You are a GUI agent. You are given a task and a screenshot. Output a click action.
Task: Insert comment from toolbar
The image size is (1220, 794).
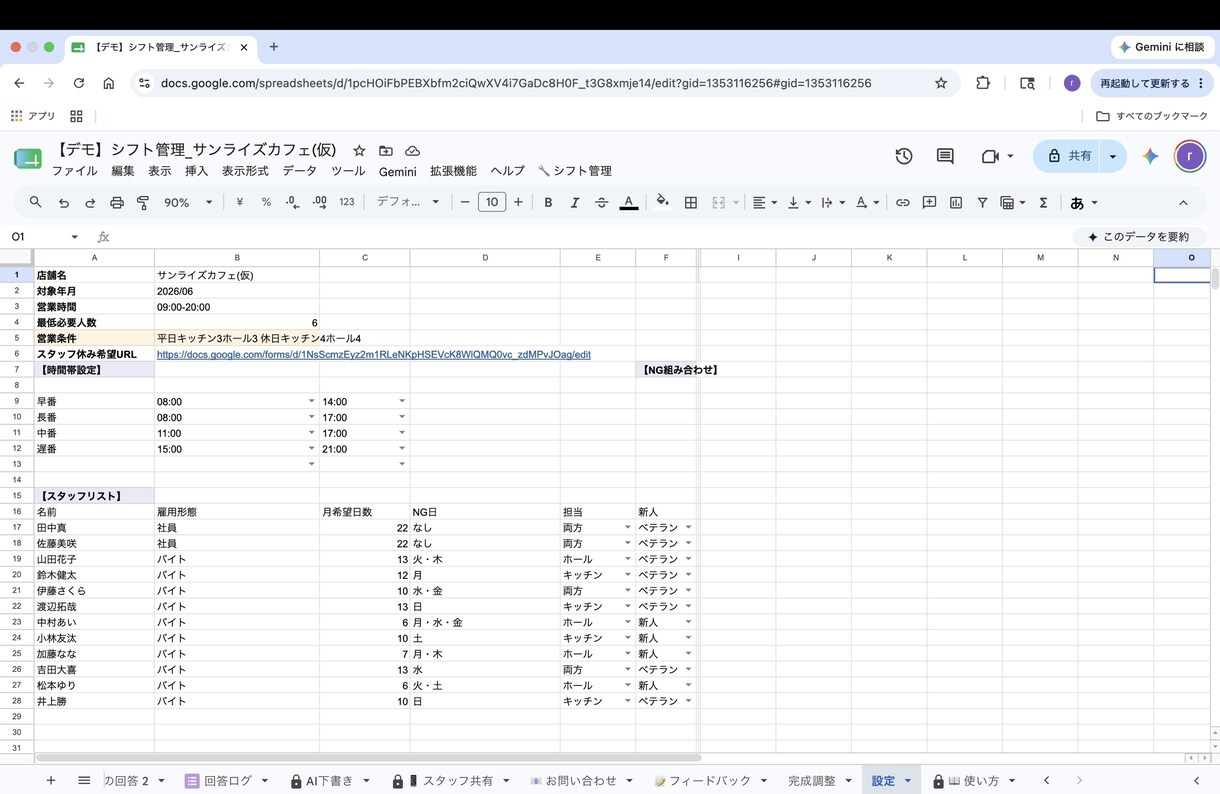point(929,202)
